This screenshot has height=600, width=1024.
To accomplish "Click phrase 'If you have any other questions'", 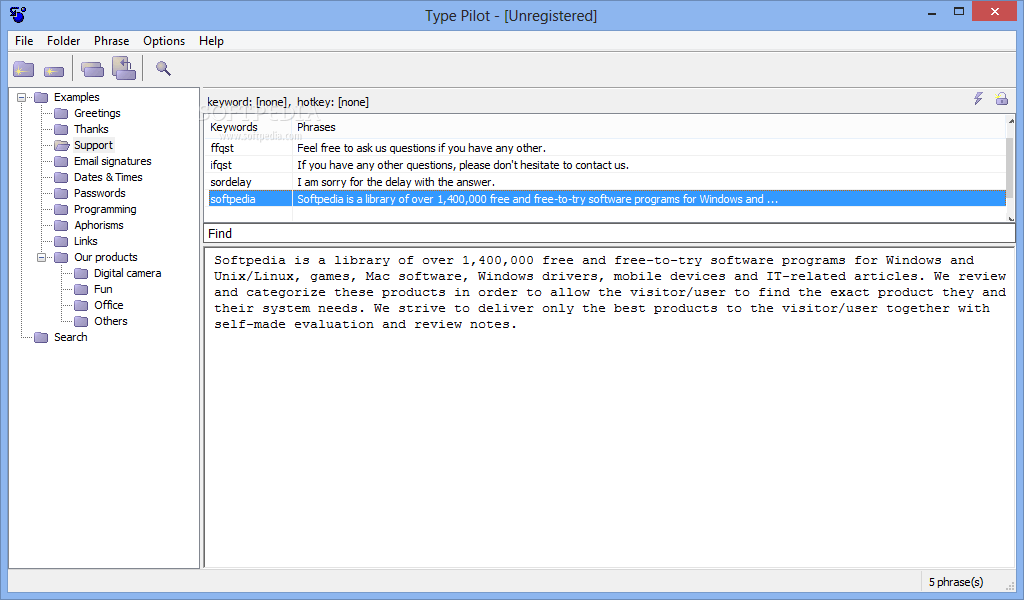I will tap(463, 165).
